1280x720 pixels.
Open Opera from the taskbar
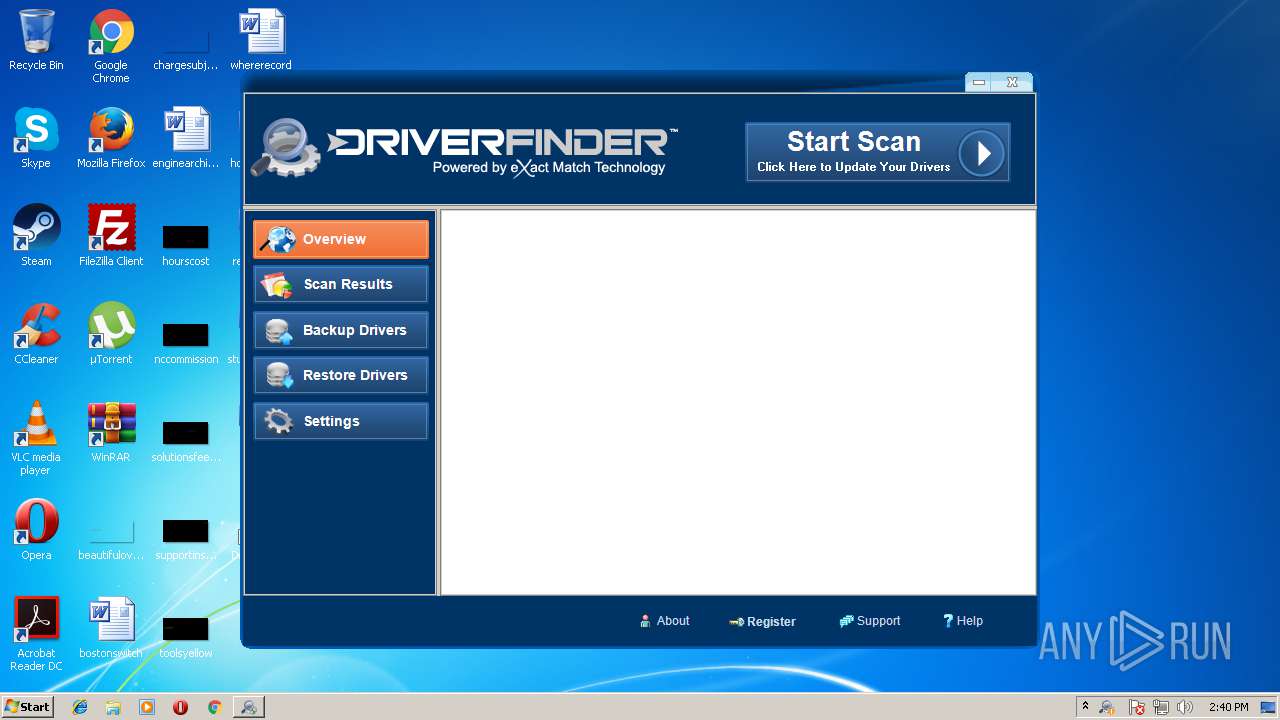[x=180, y=707]
